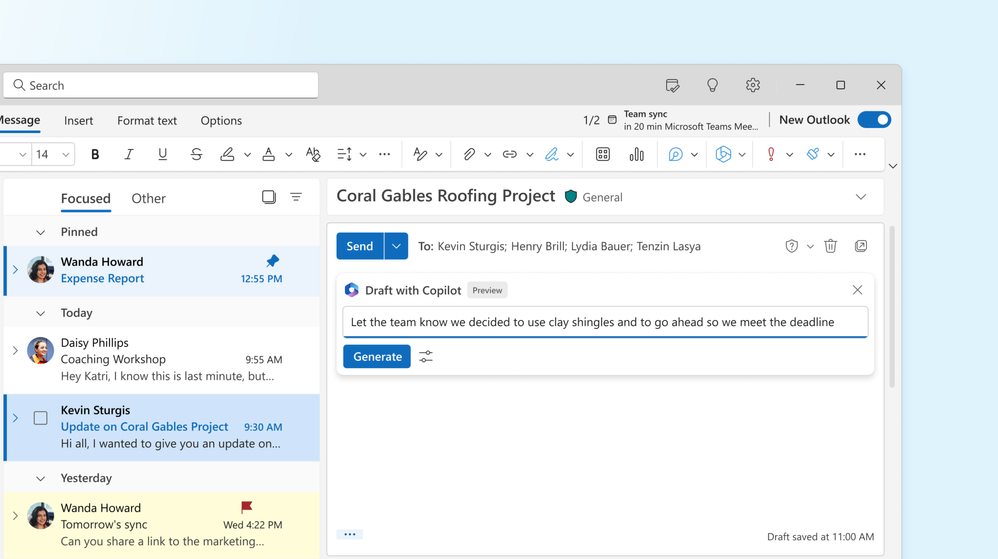Focus the Search box
The image size is (998, 559).
(x=160, y=85)
